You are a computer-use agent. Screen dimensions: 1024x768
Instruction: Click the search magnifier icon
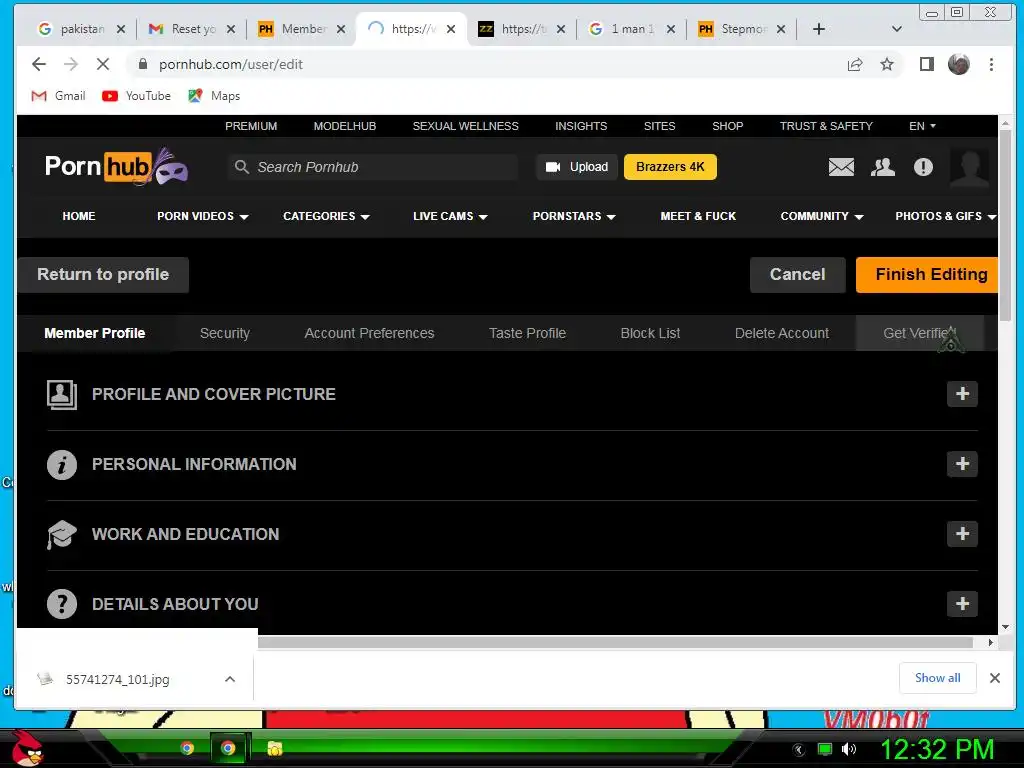[242, 167]
